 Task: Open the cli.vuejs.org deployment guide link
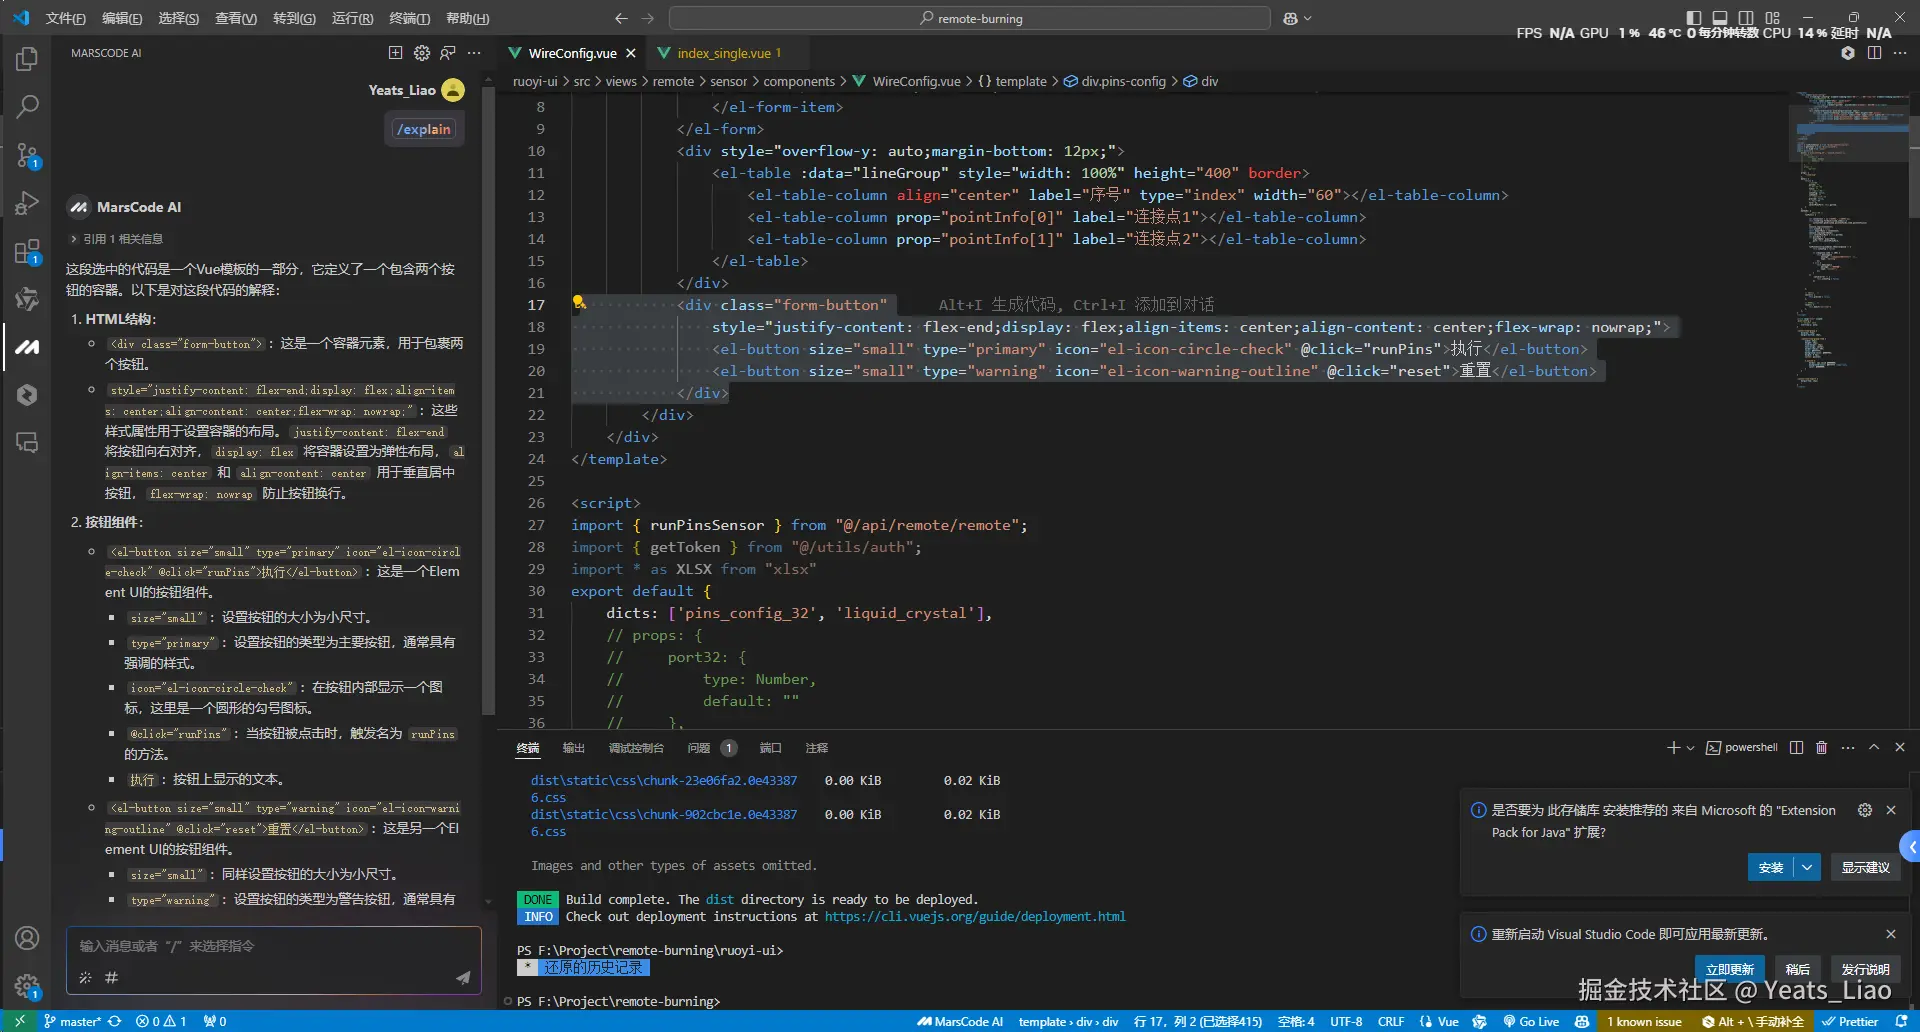pyautogui.click(x=974, y=916)
